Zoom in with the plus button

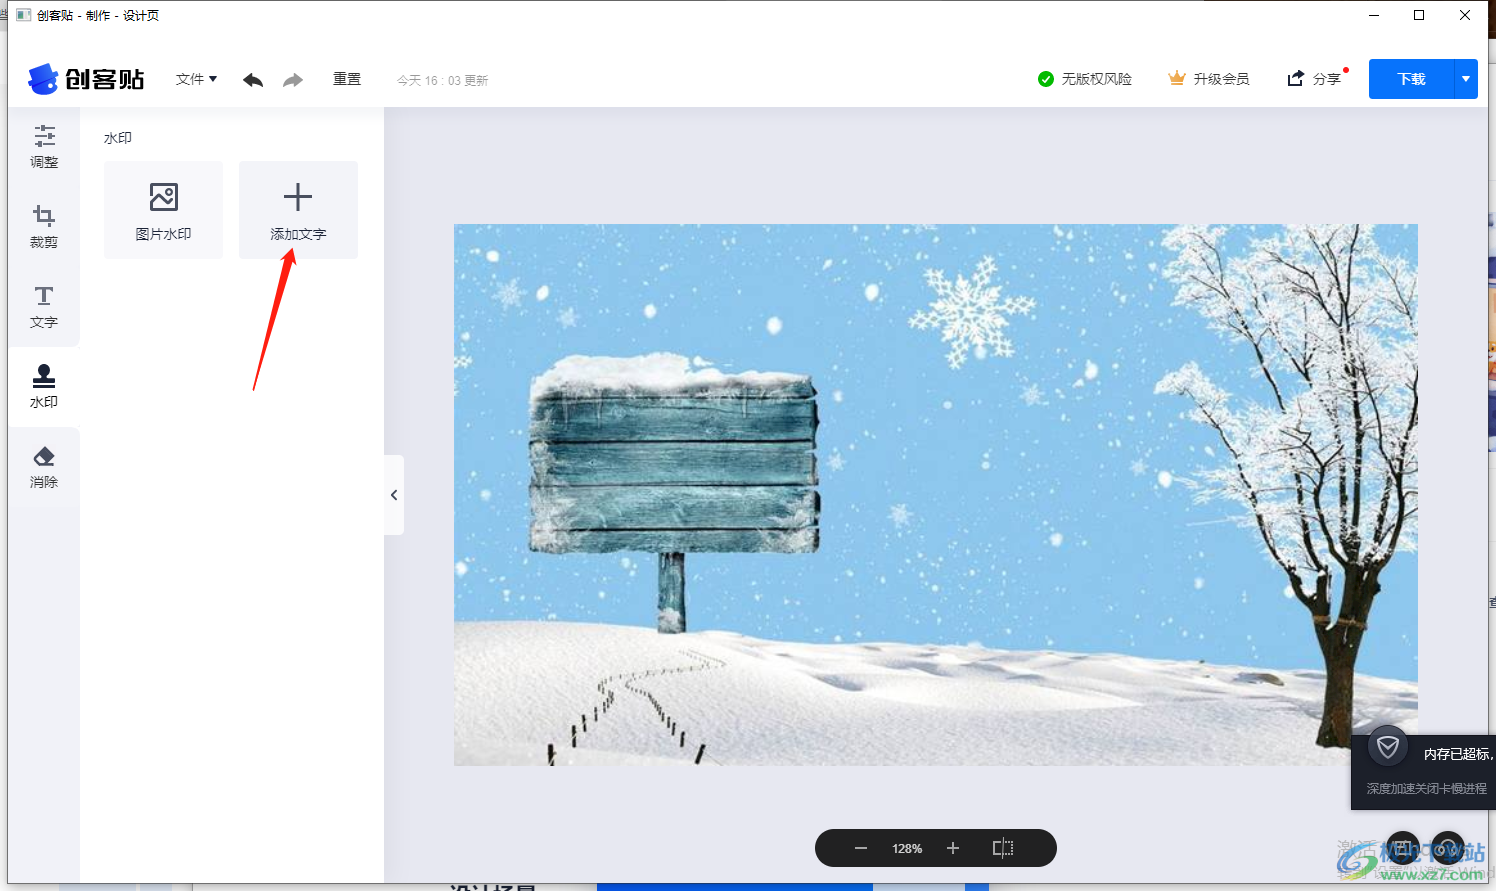click(x=953, y=848)
